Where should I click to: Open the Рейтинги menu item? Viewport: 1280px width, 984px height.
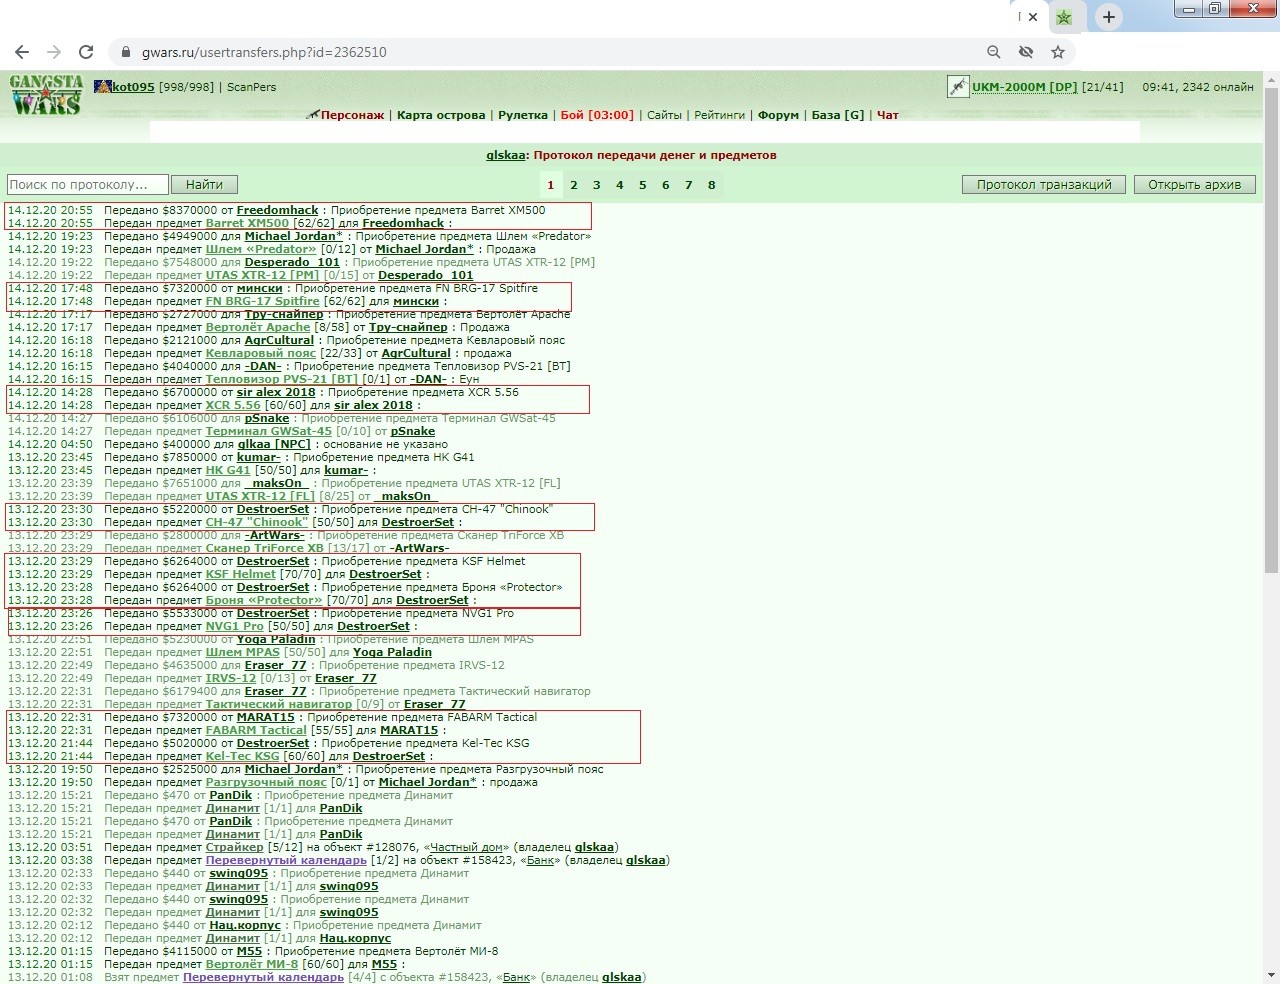click(720, 115)
